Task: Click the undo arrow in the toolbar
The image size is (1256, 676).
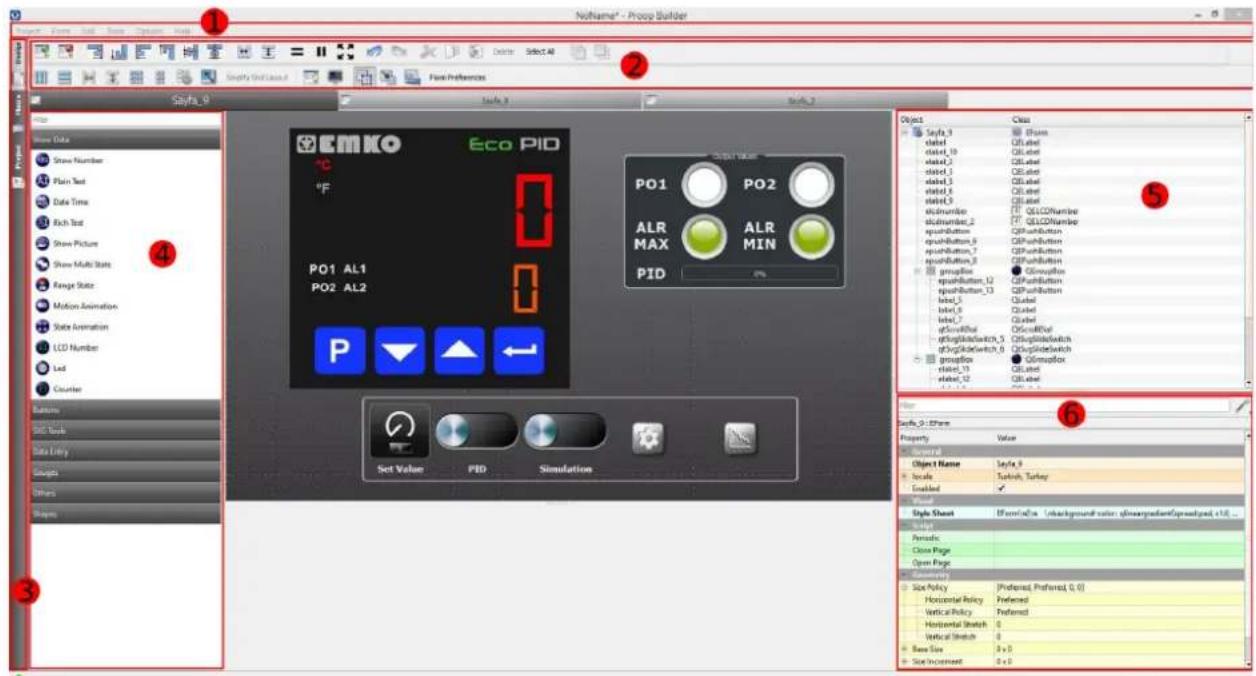Action: pyautogui.click(x=375, y=51)
